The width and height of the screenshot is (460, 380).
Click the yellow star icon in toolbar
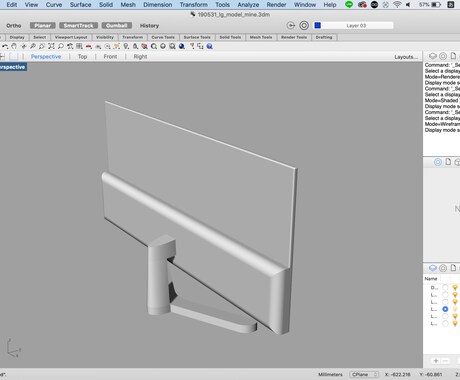pyautogui.click(x=117, y=46)
